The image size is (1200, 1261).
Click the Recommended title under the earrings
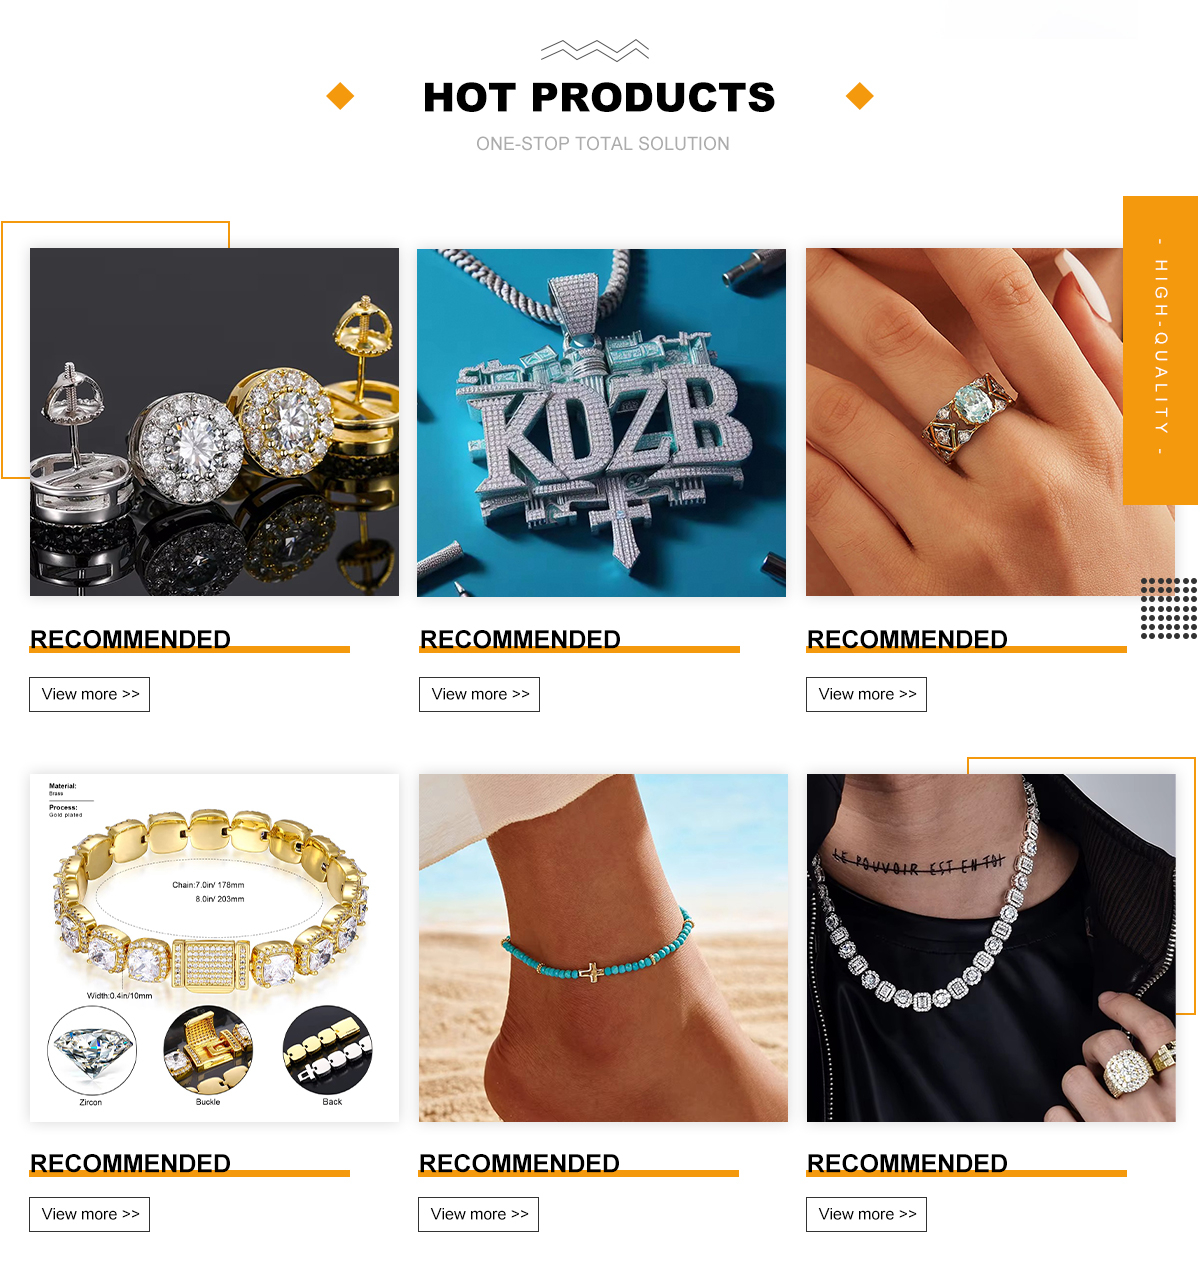[130, 639]
